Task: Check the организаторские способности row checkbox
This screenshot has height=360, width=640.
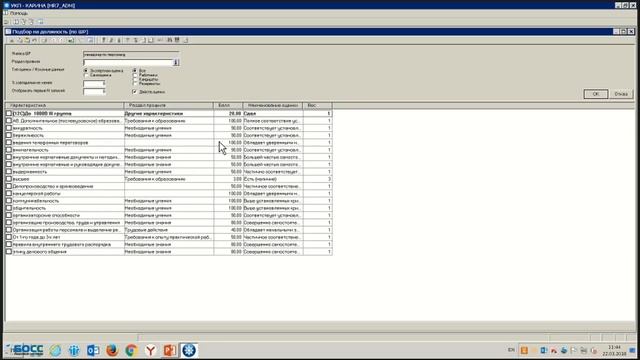Action: click(9, 215)
